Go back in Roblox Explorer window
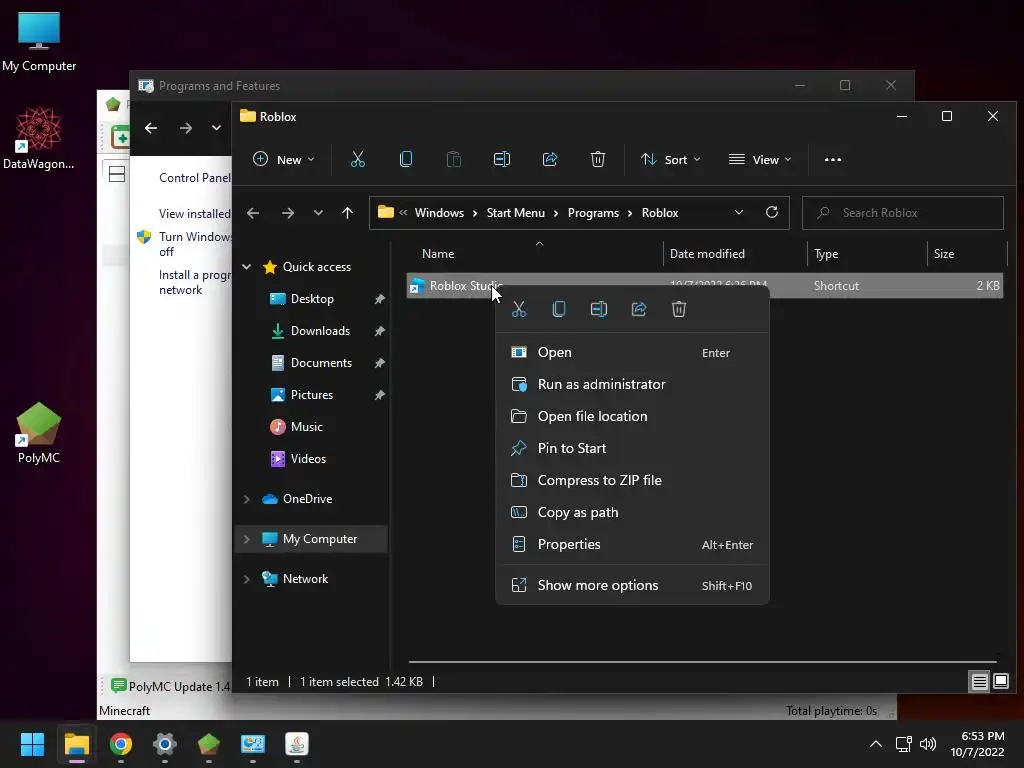The width and height of the screenshot is (1024, 768). 253,213
